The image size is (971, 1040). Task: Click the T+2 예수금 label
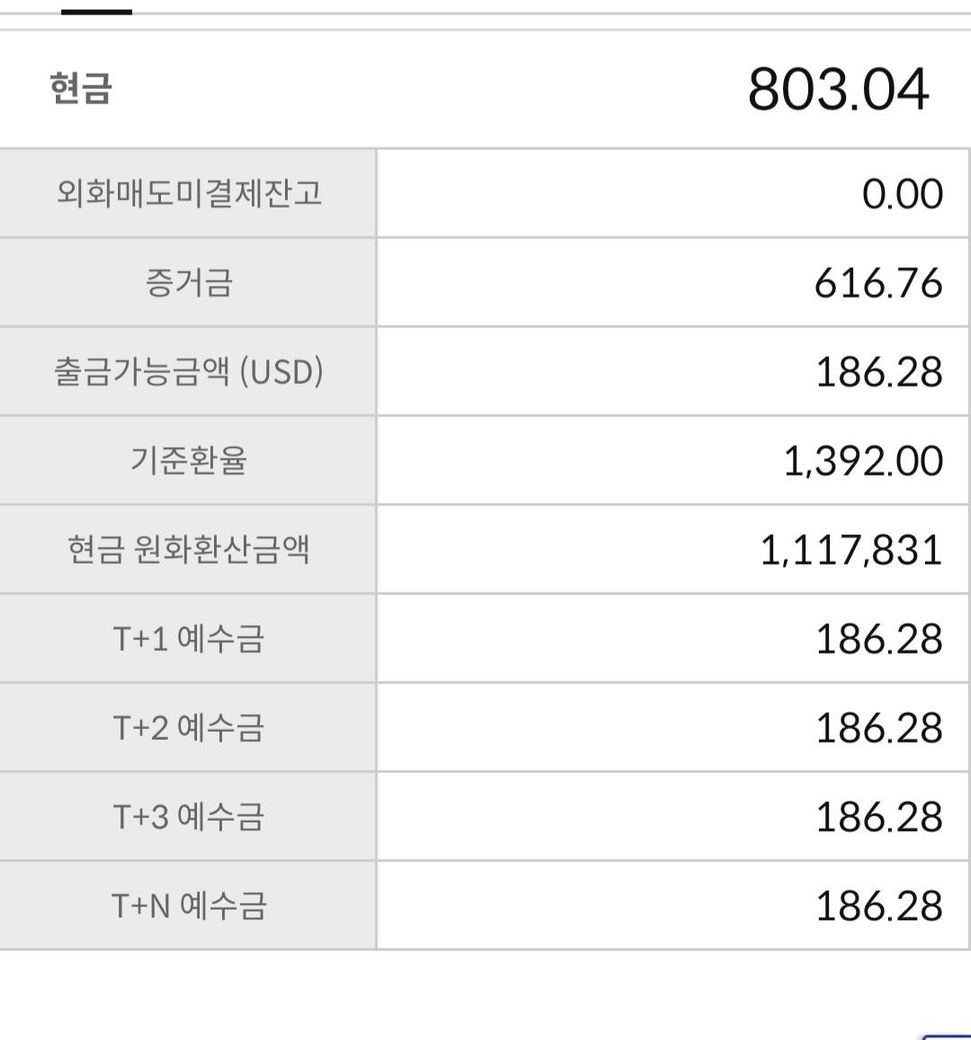(x=189, y=728)
